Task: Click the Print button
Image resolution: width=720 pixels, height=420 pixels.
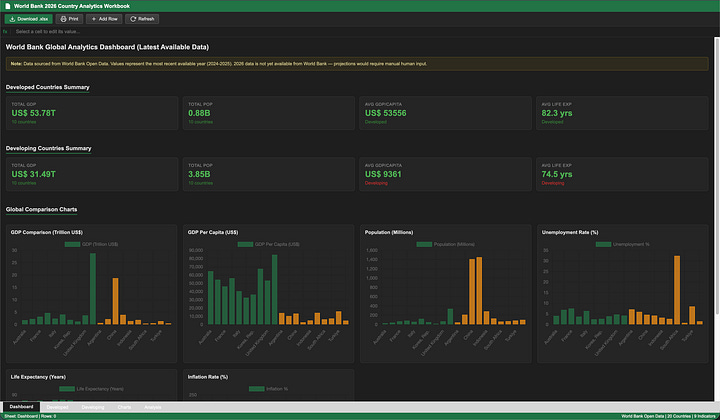Action: 69,19
